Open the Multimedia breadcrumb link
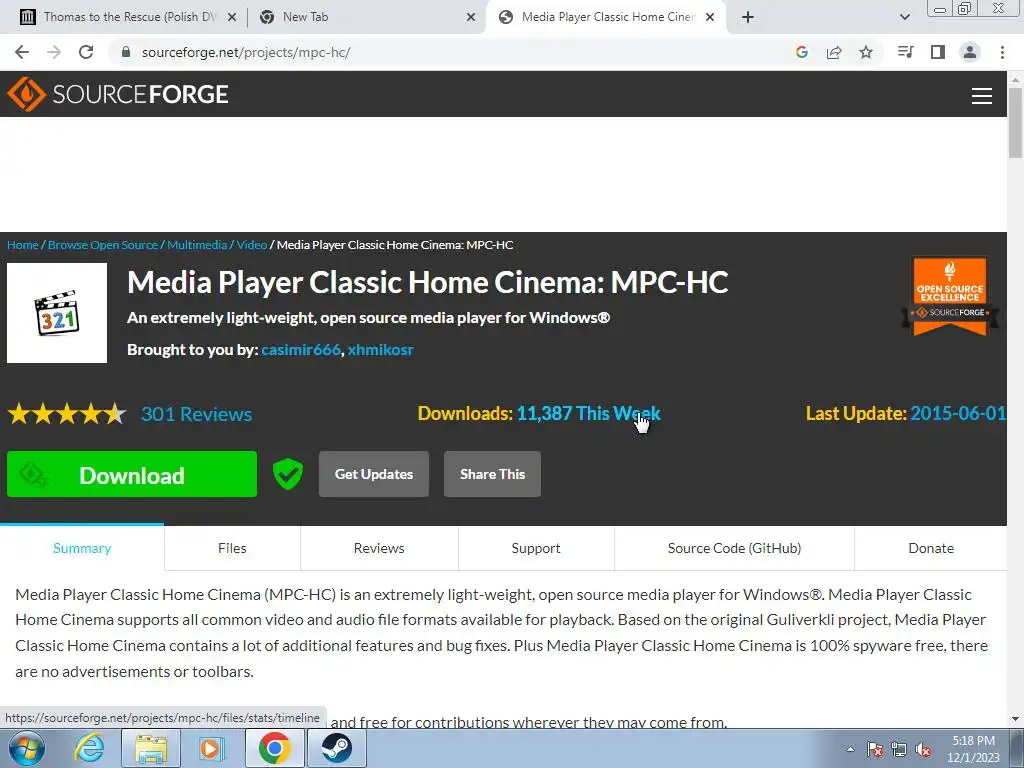 pyautogui.click(x=197, y=245)
